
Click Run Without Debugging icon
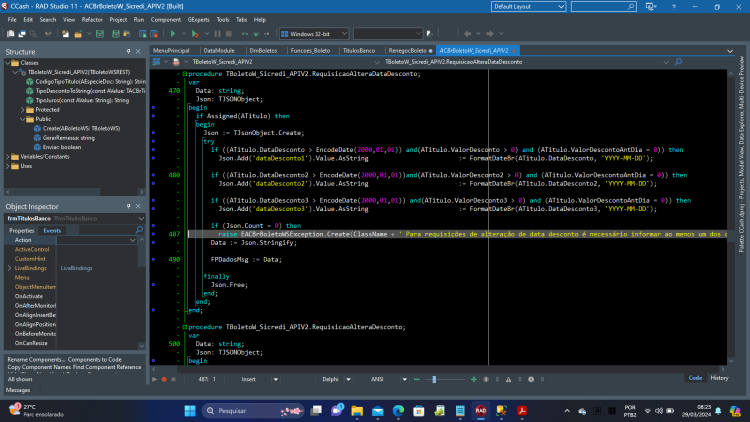point(195,33)
